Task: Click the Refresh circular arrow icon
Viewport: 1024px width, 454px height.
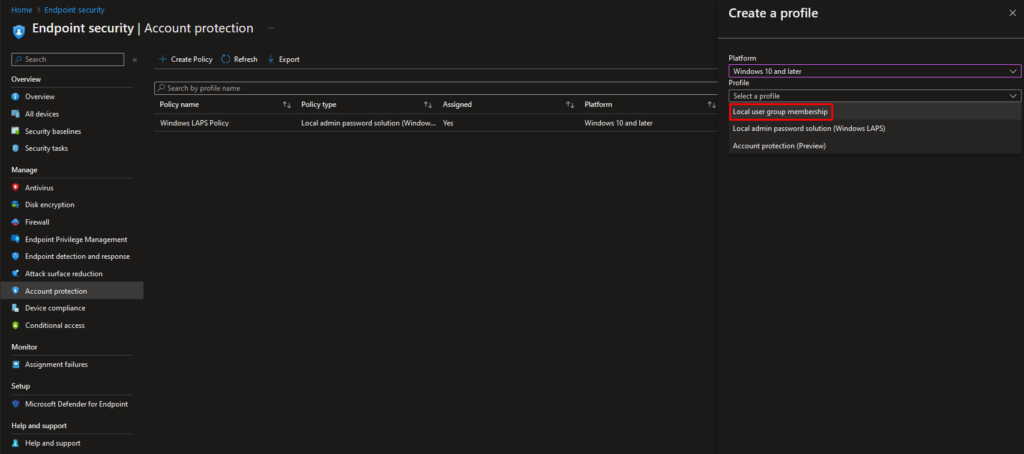Action: 225,59
